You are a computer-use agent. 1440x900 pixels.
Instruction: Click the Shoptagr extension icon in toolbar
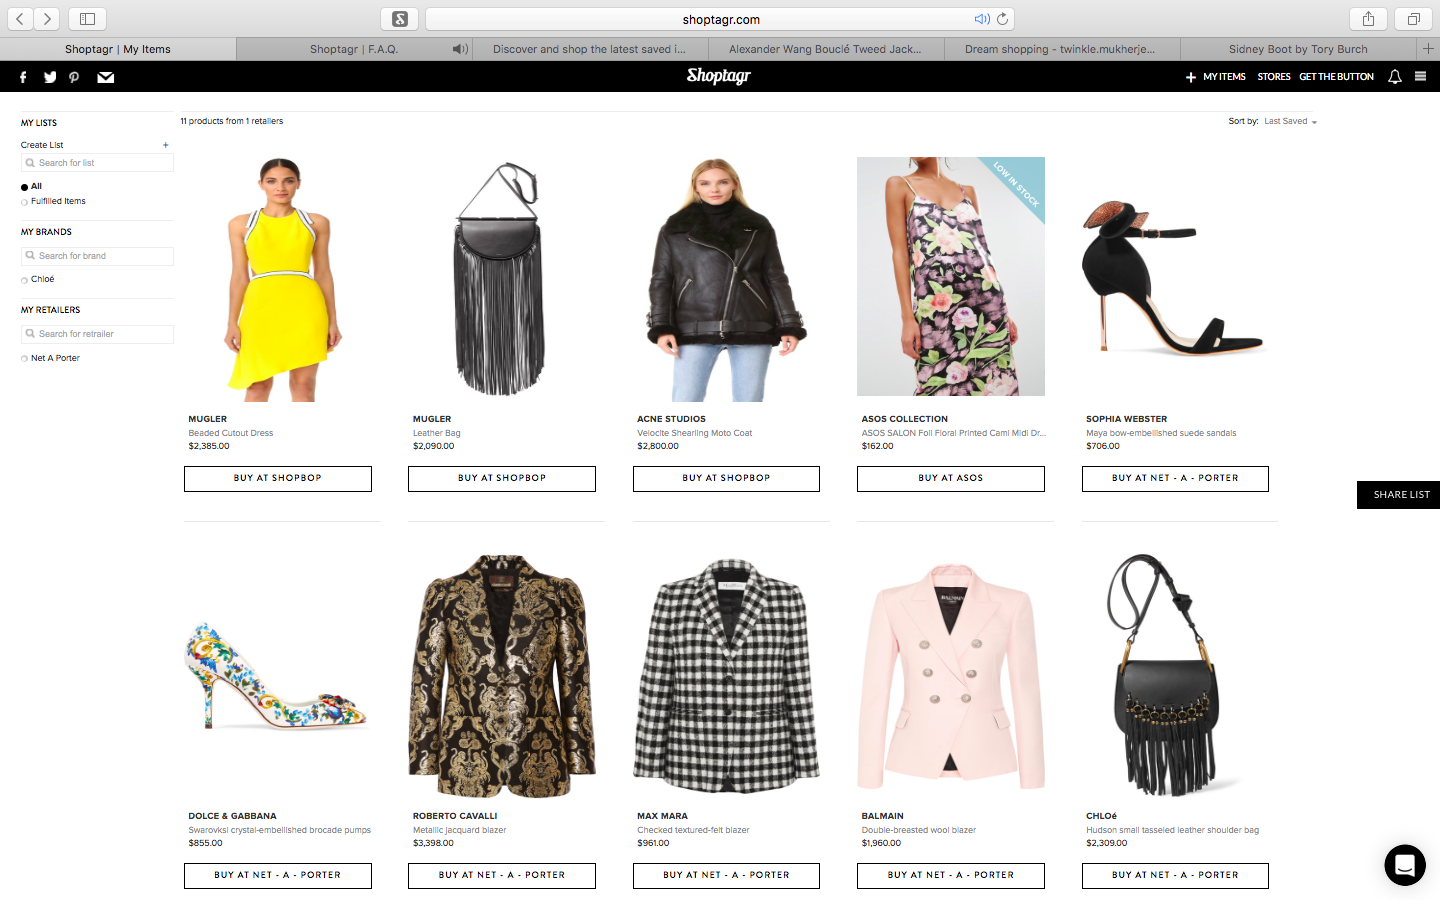400,19
